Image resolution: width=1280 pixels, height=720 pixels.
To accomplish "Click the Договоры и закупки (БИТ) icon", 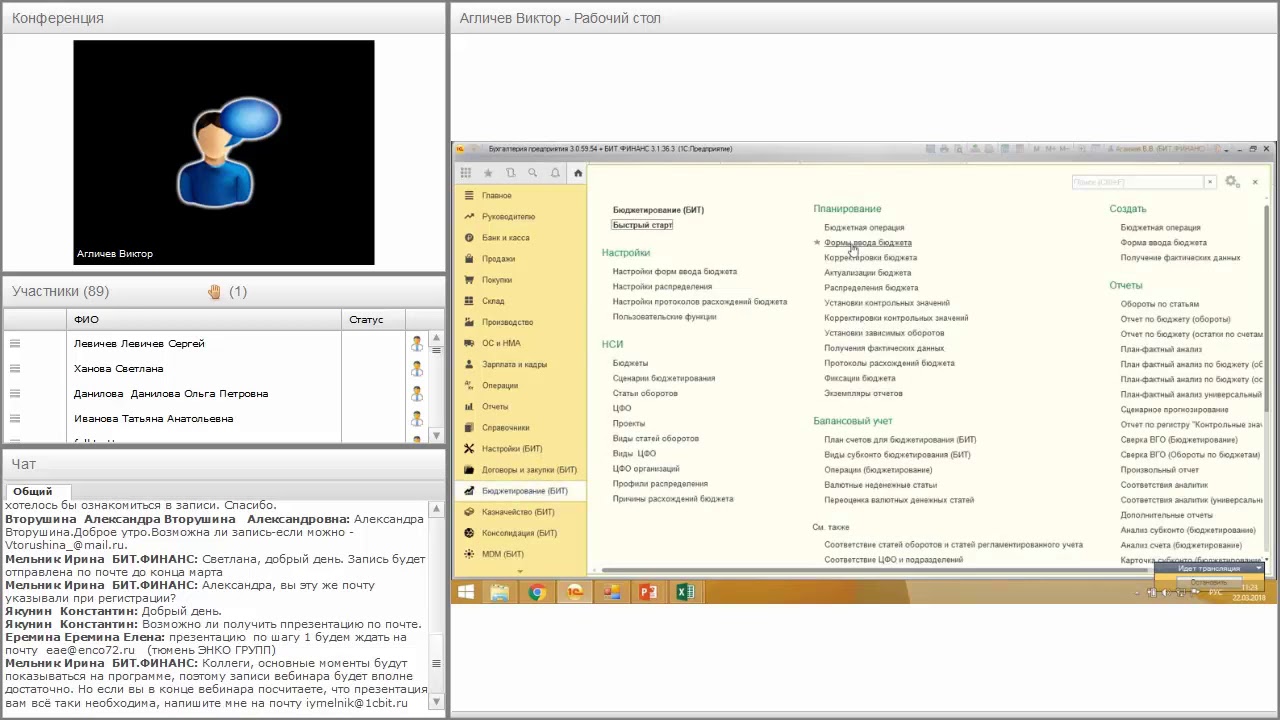I will coord(469,470).
